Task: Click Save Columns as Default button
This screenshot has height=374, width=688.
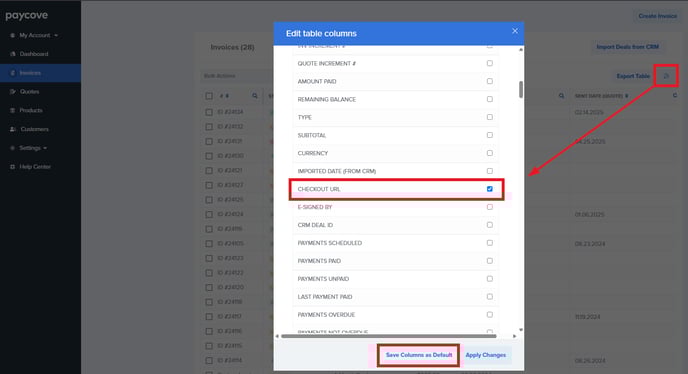Action: pyautogui.click(x=419, y=355)
